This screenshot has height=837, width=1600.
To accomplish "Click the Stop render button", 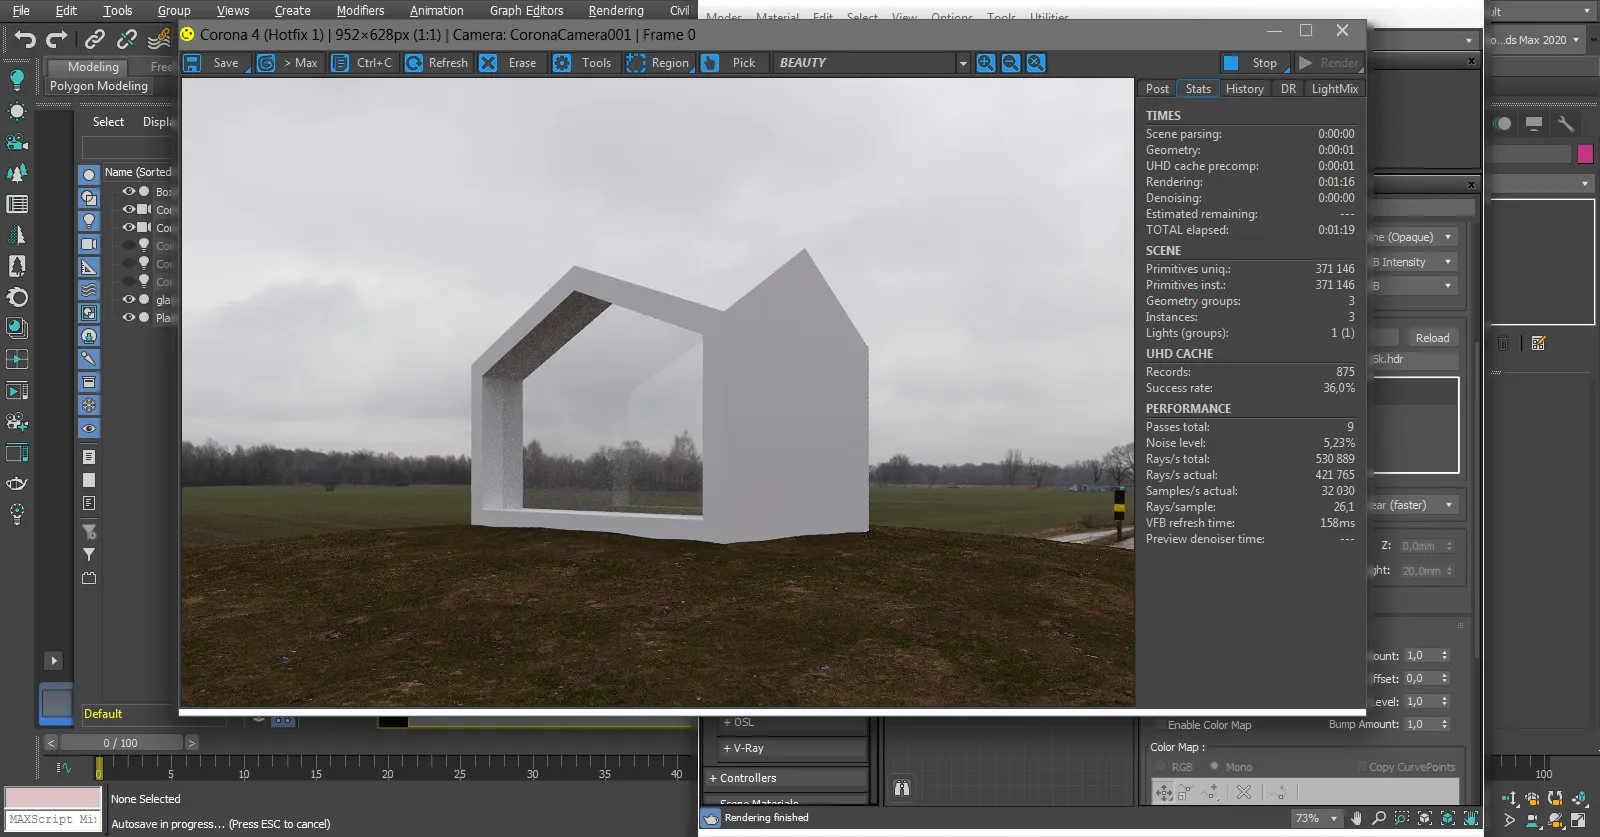I will click(x=1251, y=63).
